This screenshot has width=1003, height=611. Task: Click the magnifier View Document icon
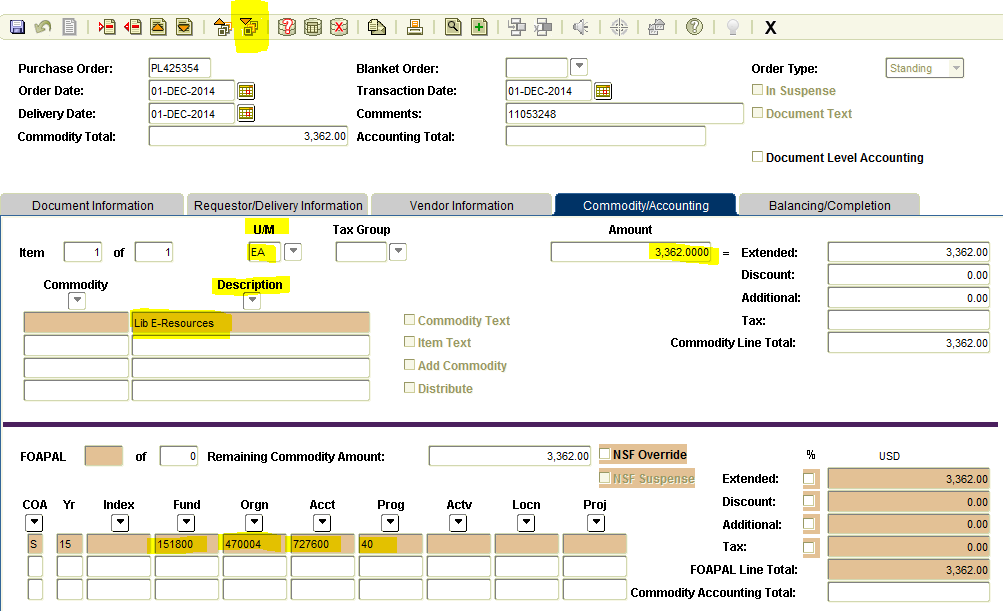(x=453, y=27)
